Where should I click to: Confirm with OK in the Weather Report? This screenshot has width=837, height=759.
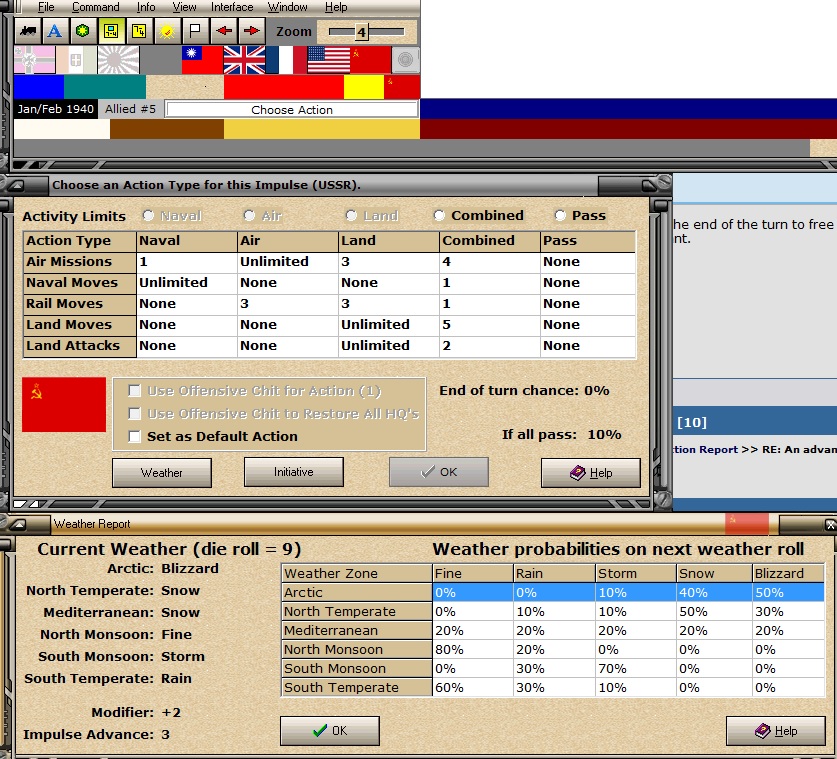[x=330, y=731]
